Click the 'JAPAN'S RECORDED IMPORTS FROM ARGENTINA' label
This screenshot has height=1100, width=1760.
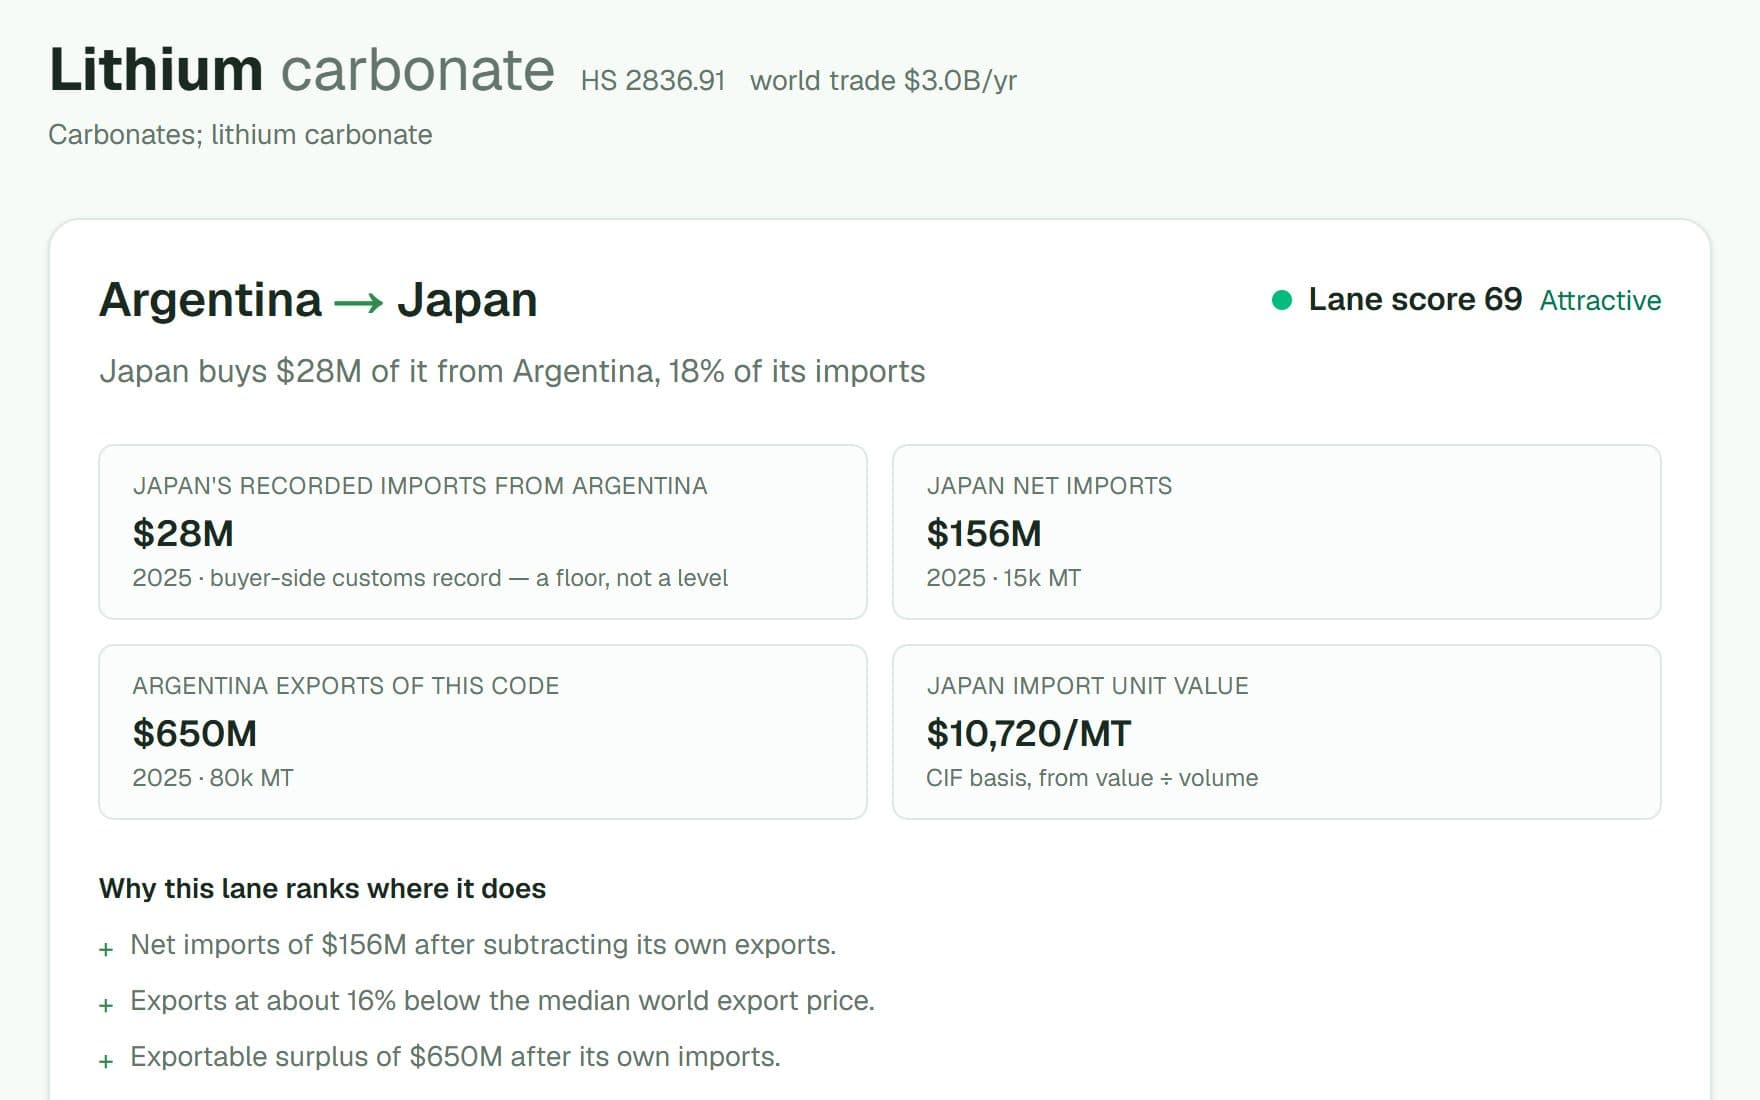click(420, 486)
